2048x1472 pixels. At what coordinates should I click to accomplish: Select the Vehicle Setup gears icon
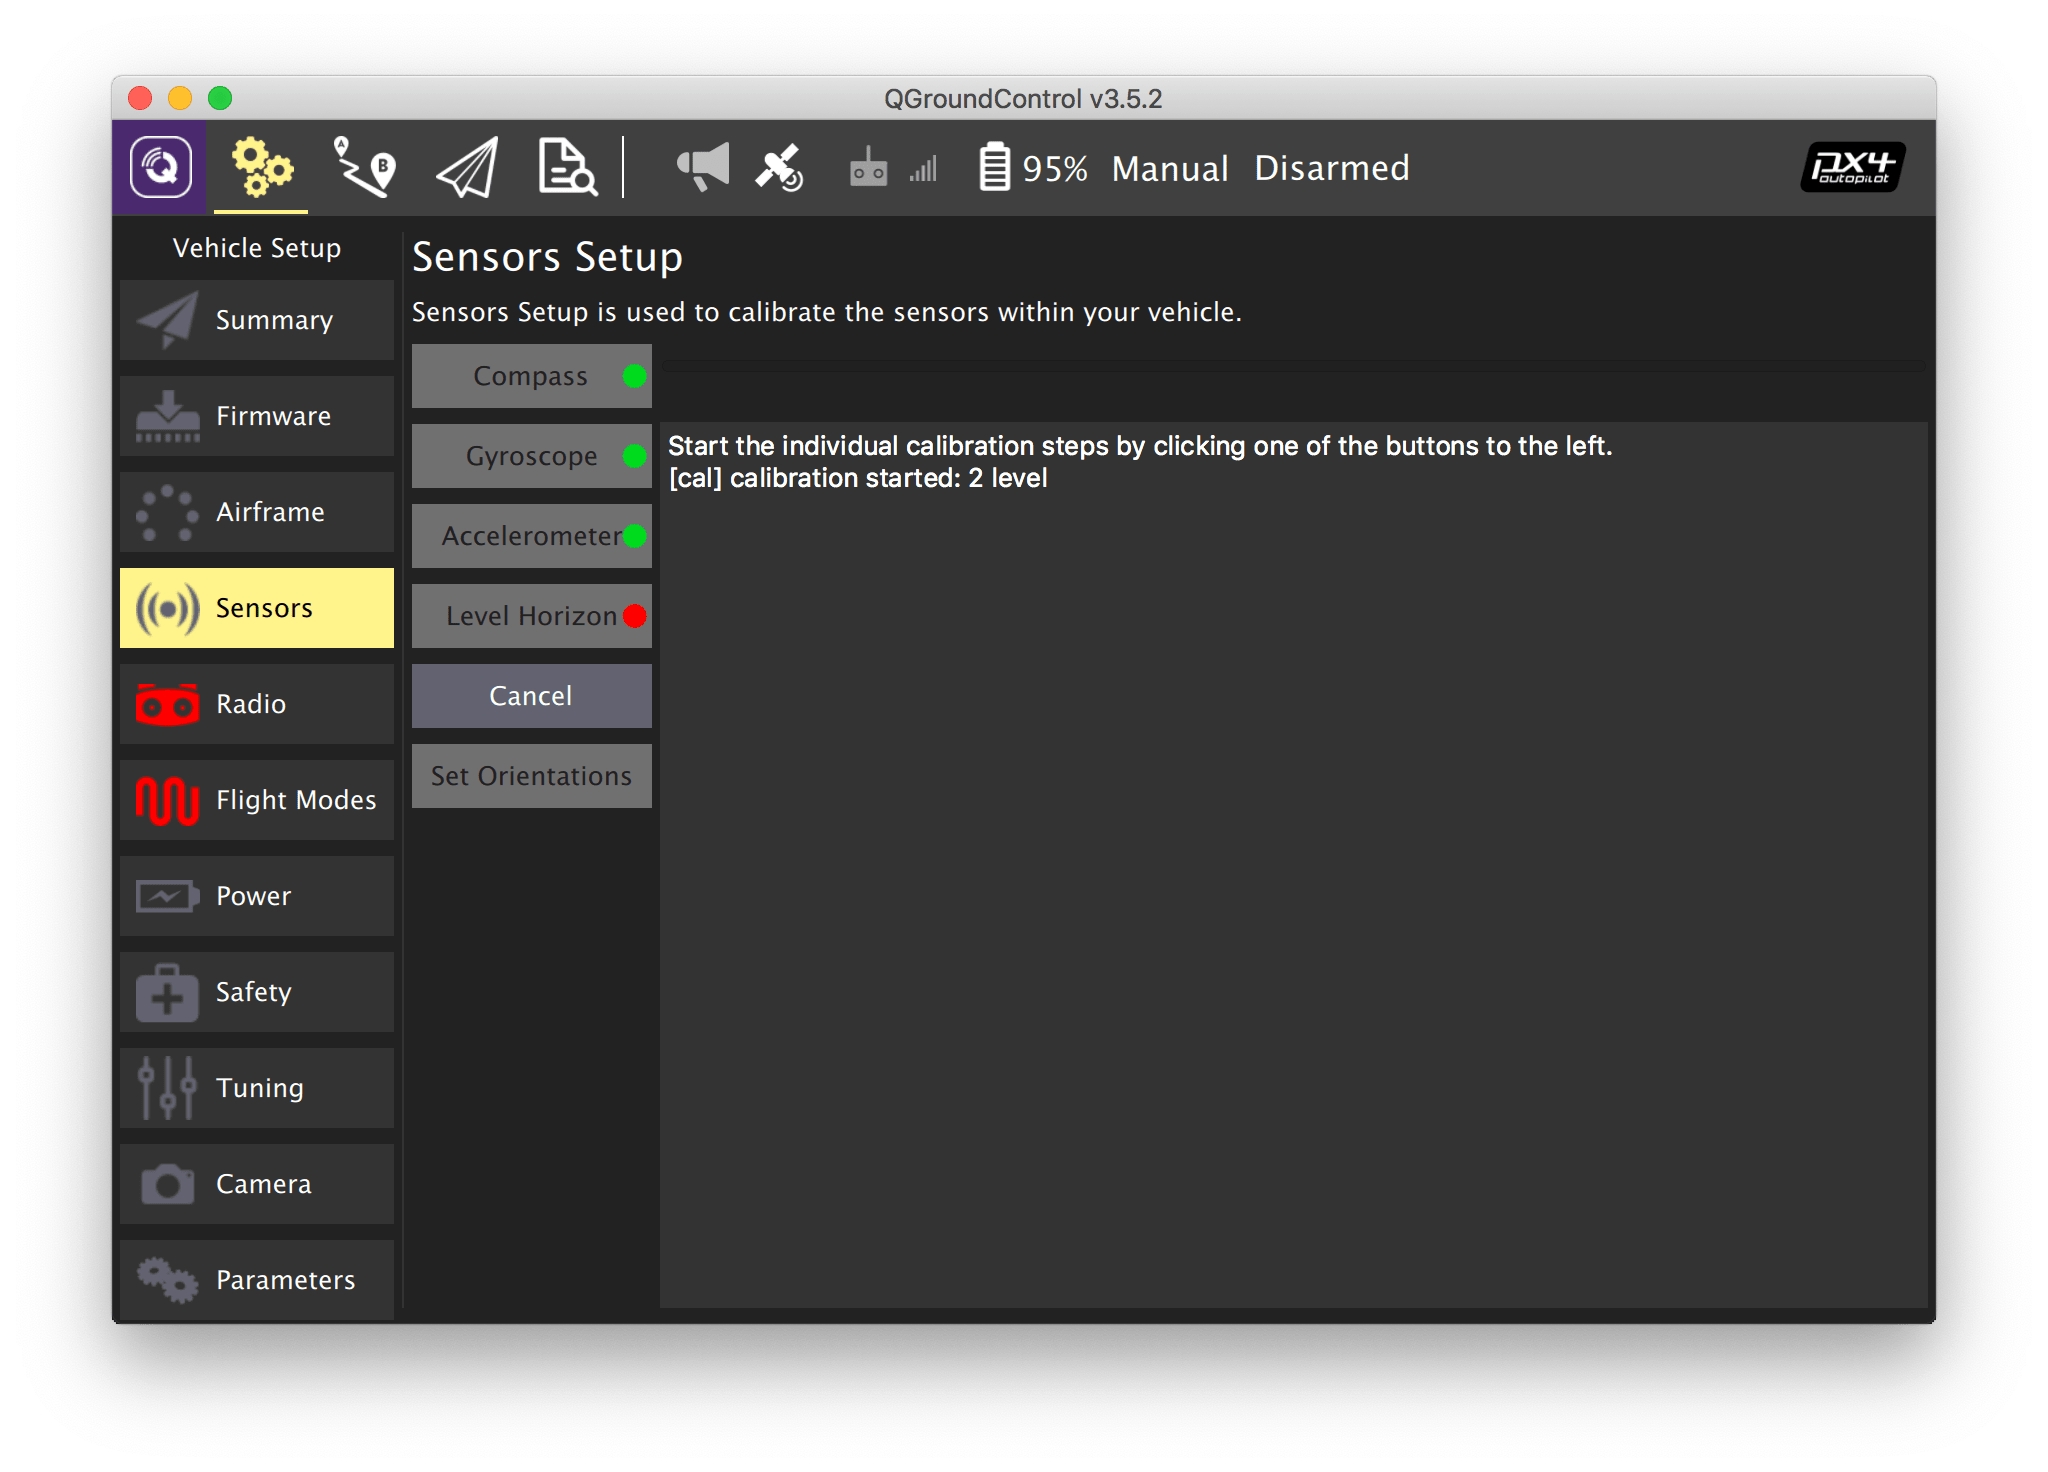pos(261,167)
